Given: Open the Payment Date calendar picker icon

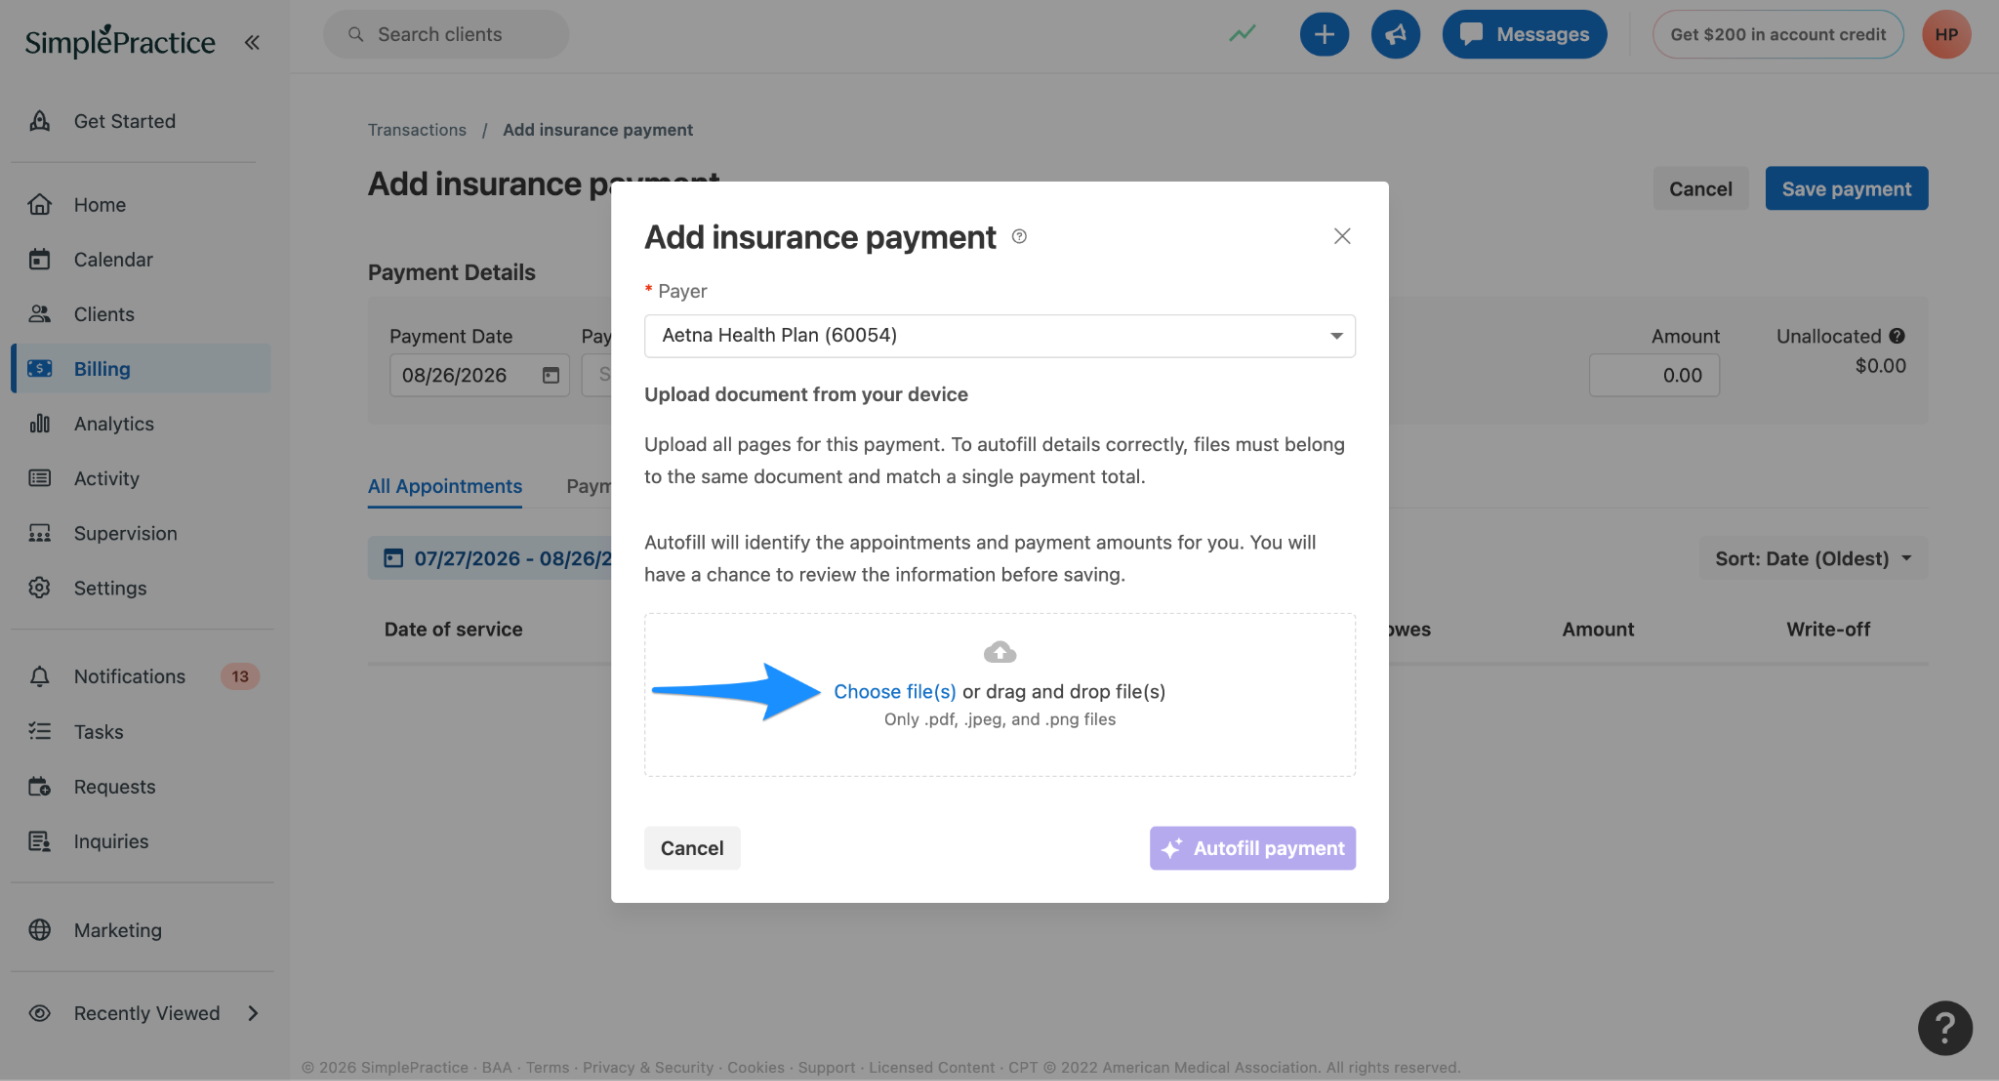Looking at the screenshot, I should [550, 376].
